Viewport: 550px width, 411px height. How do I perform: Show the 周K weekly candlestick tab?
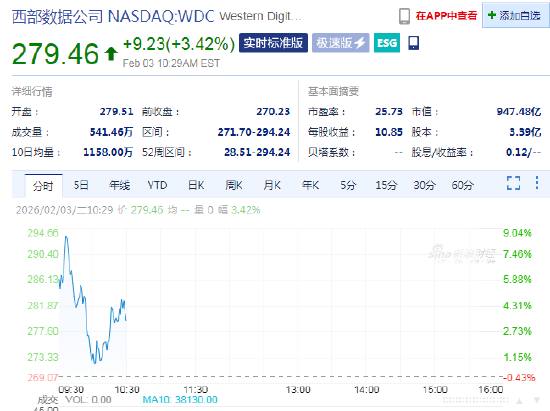tap(234, 185)
